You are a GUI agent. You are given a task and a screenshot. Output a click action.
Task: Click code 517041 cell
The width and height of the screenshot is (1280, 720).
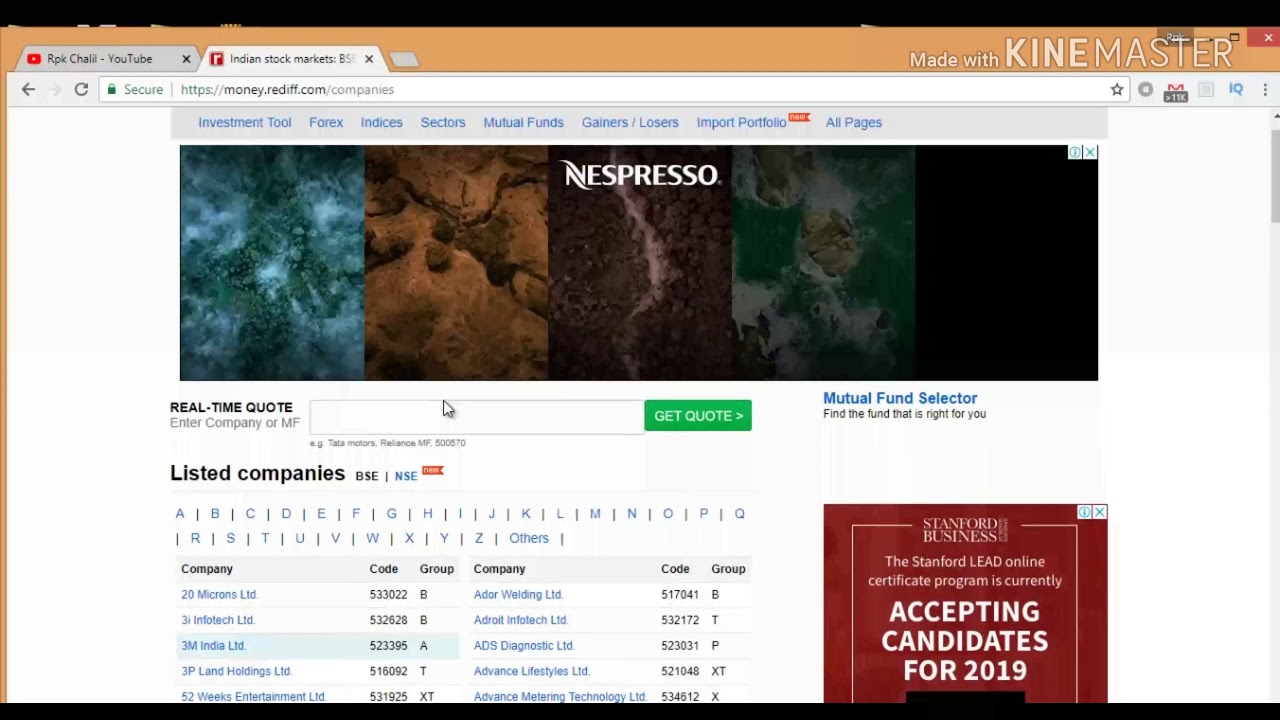tap(680, 594)
